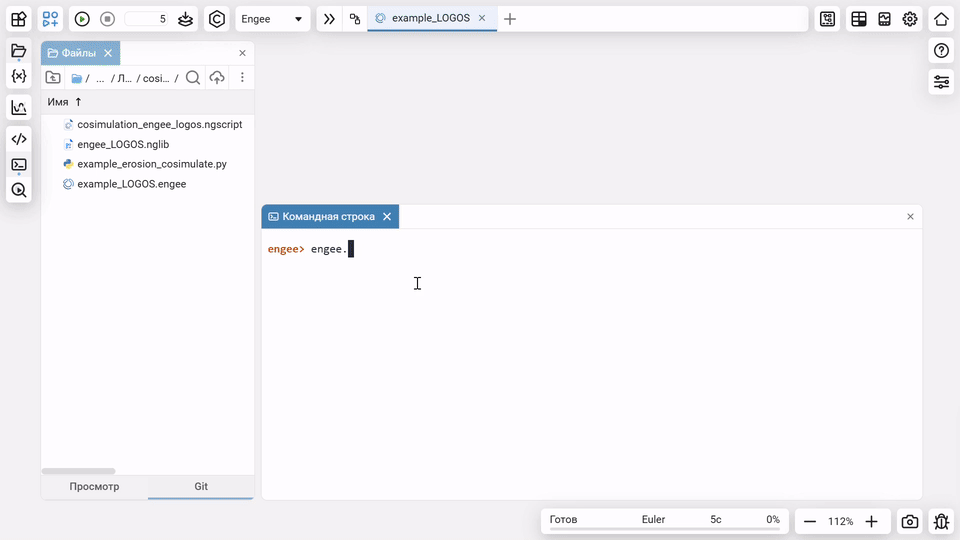Click the root folder breadcrumb icon
This screenshot has width=960, height=540.
tap(77, 78)
